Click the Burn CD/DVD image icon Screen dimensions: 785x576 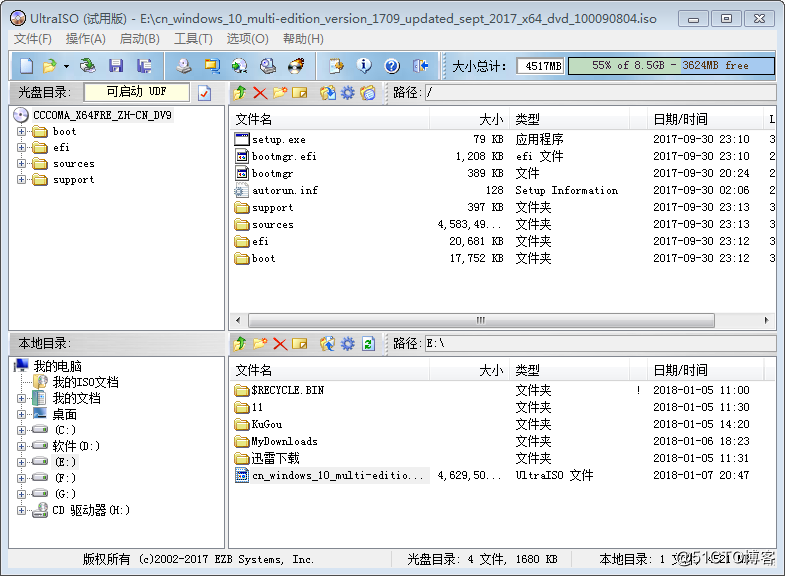(x=296, y=66)
